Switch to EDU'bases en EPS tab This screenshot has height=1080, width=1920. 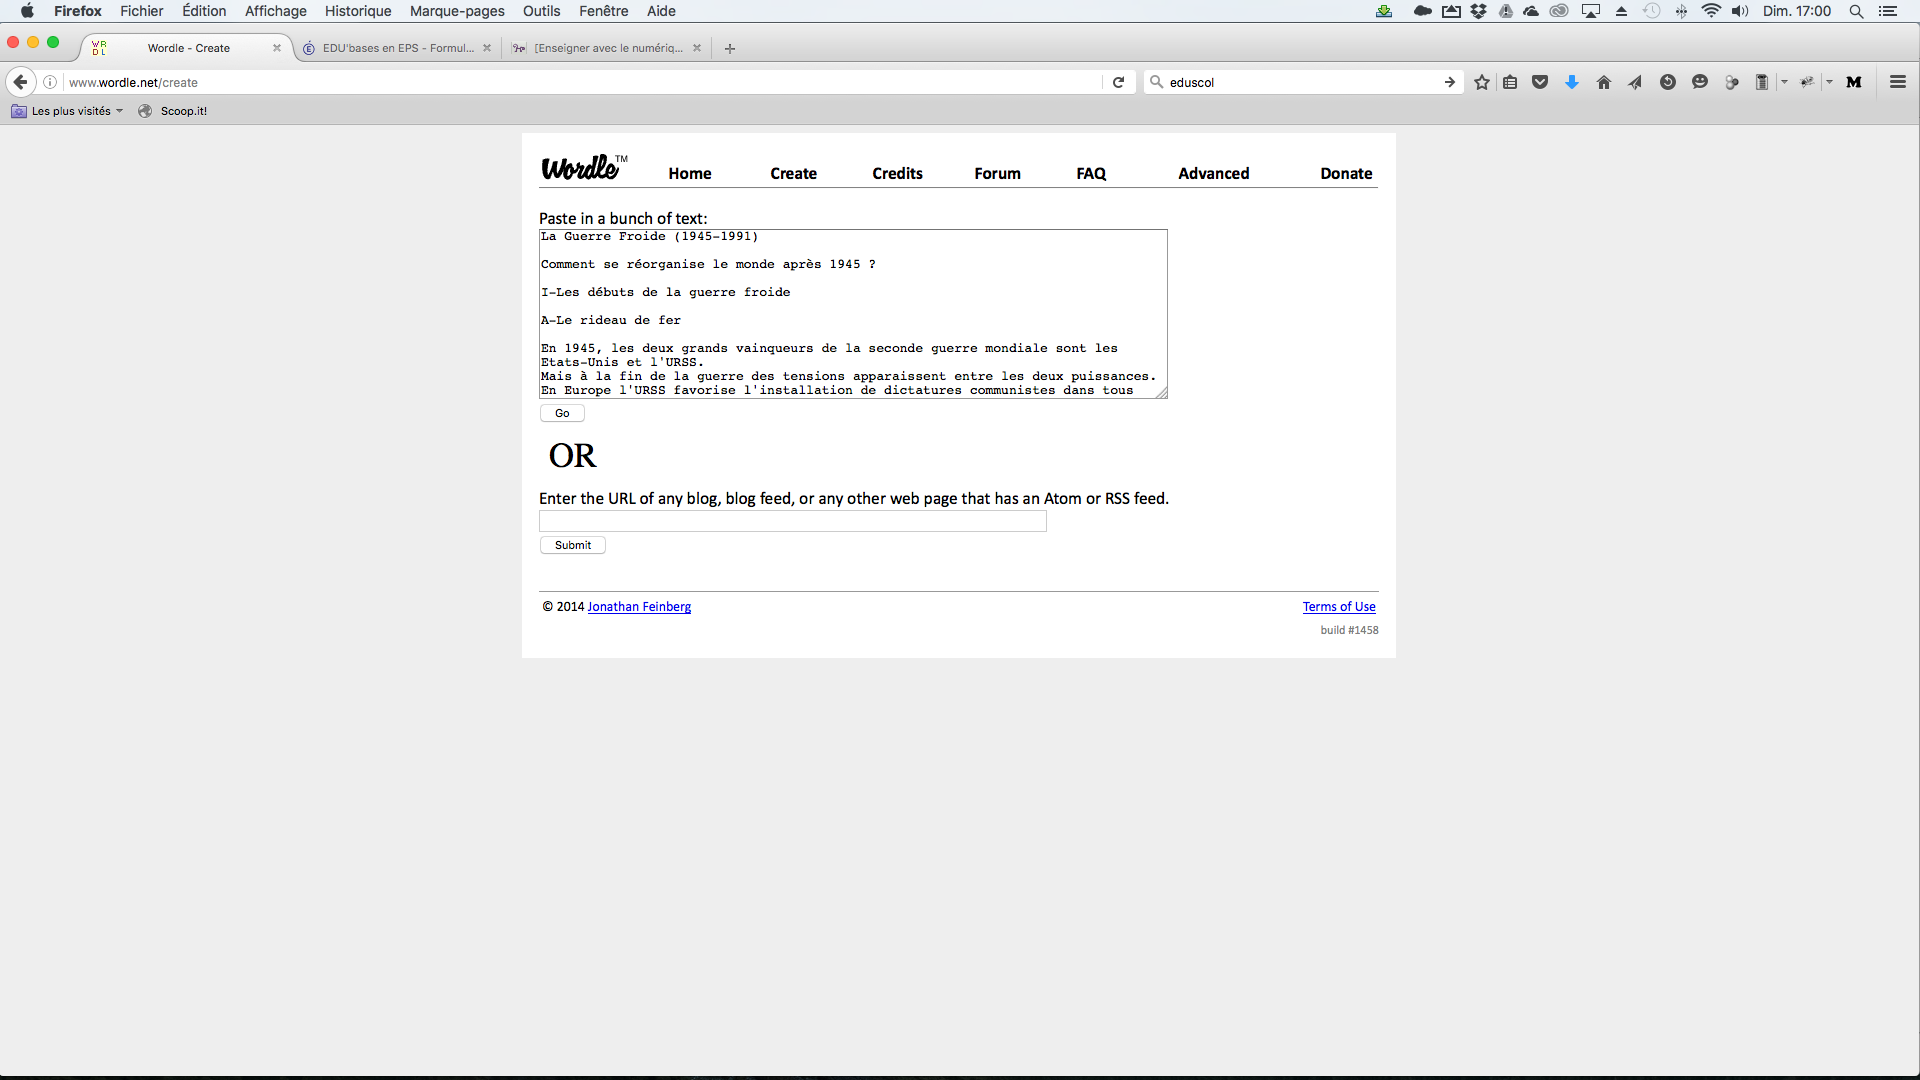[390, 47]
